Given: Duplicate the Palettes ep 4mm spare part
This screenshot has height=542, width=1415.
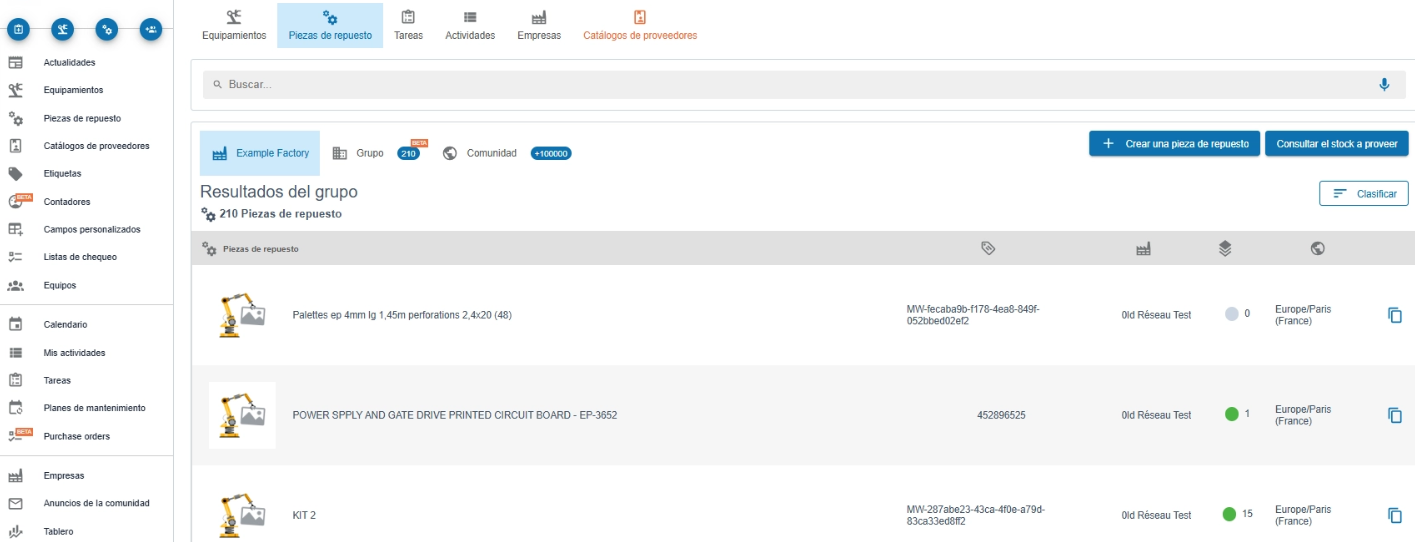Looking at the screenshot, I should (x=1395, y=315).
